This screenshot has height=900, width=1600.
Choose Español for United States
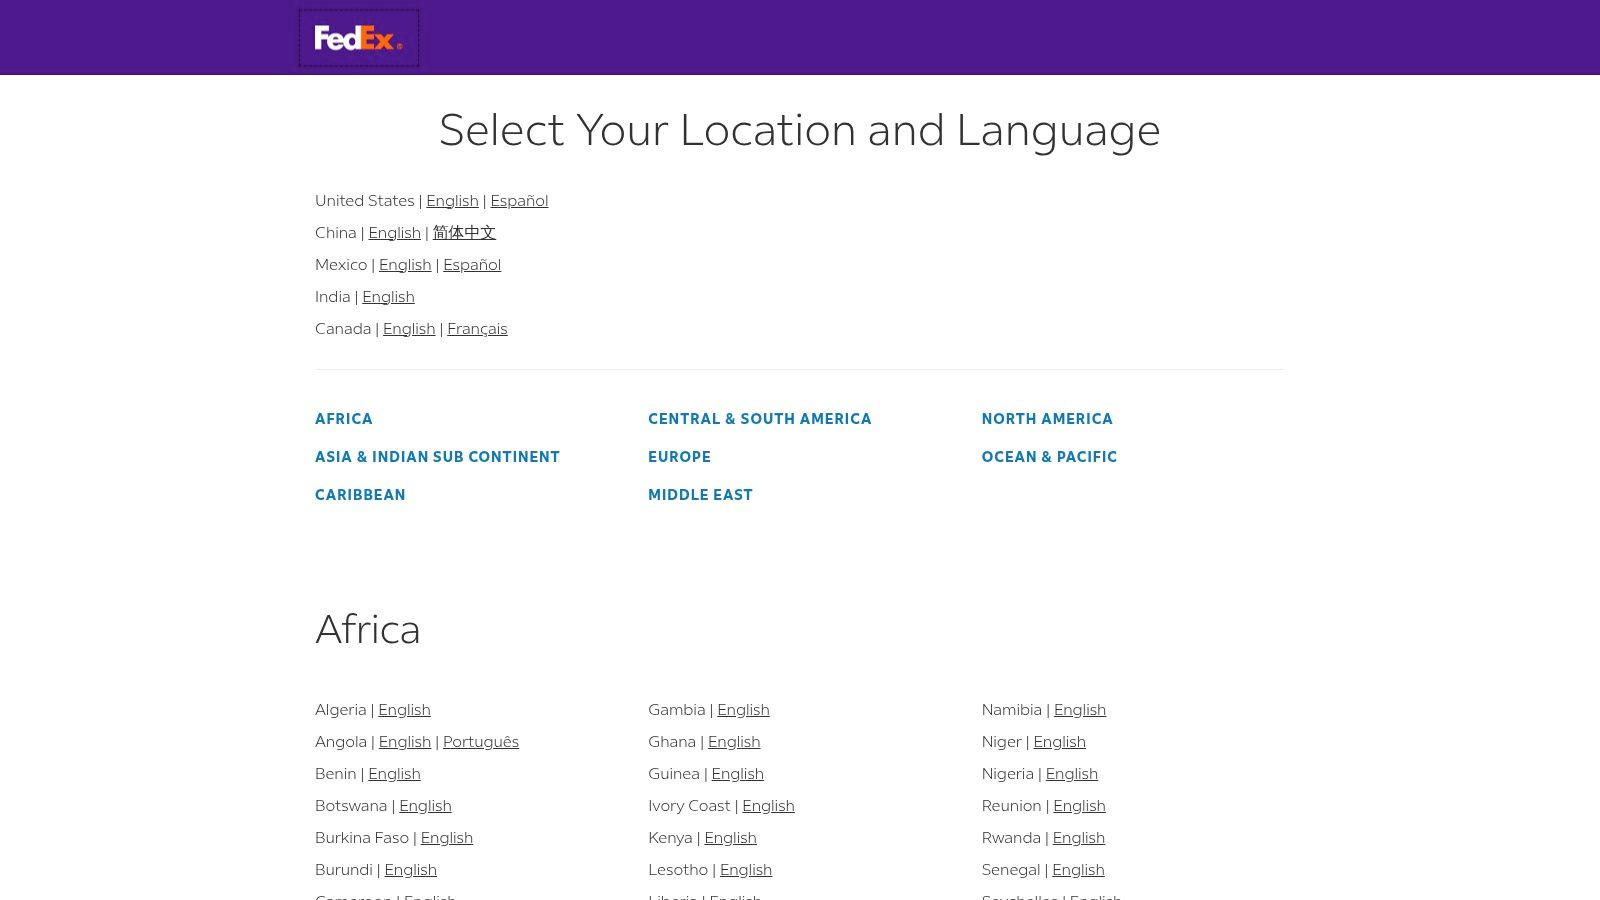coord(518,200)
